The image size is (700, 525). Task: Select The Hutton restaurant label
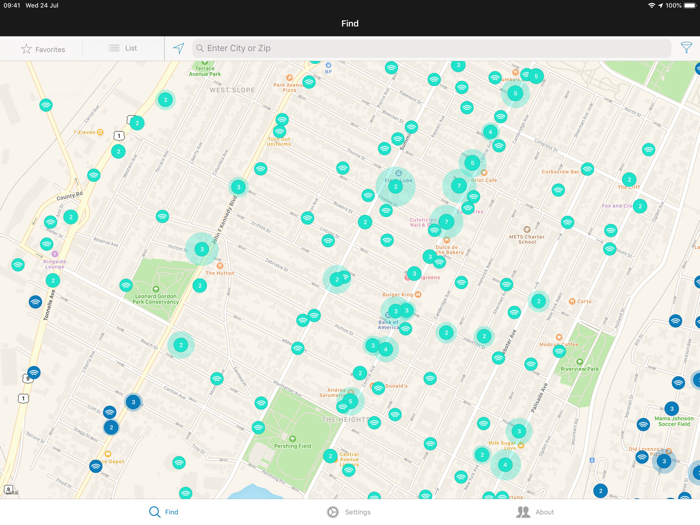point(220,272)
